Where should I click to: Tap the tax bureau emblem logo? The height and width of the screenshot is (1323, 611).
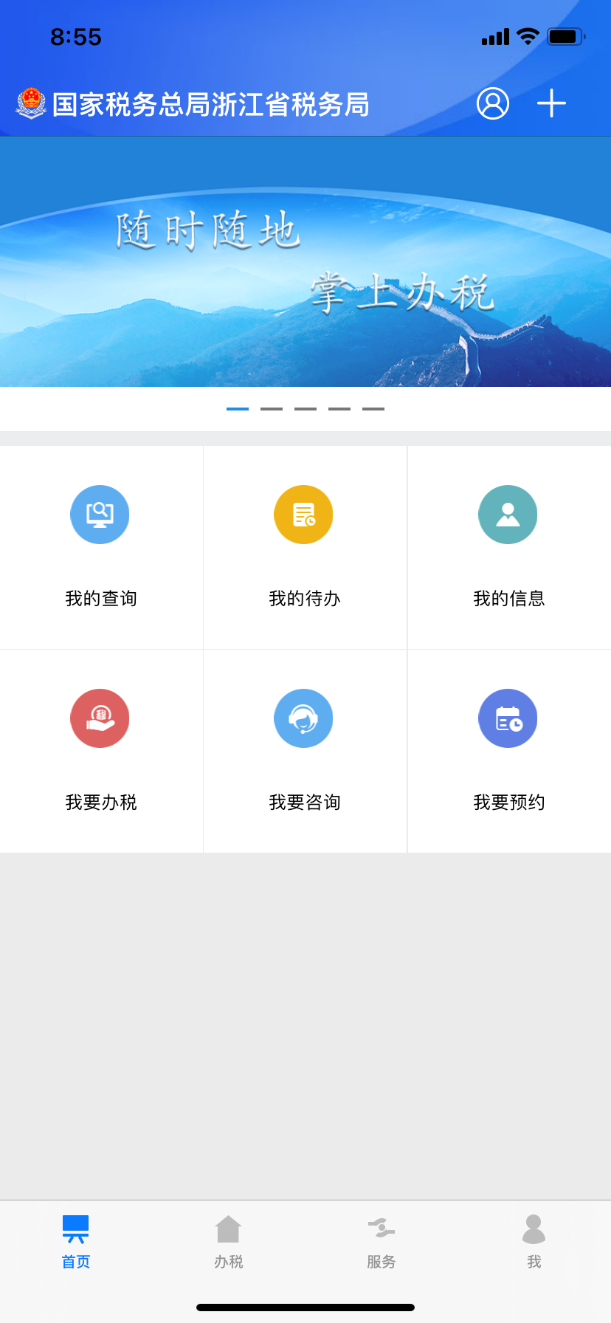coord(31,104)
